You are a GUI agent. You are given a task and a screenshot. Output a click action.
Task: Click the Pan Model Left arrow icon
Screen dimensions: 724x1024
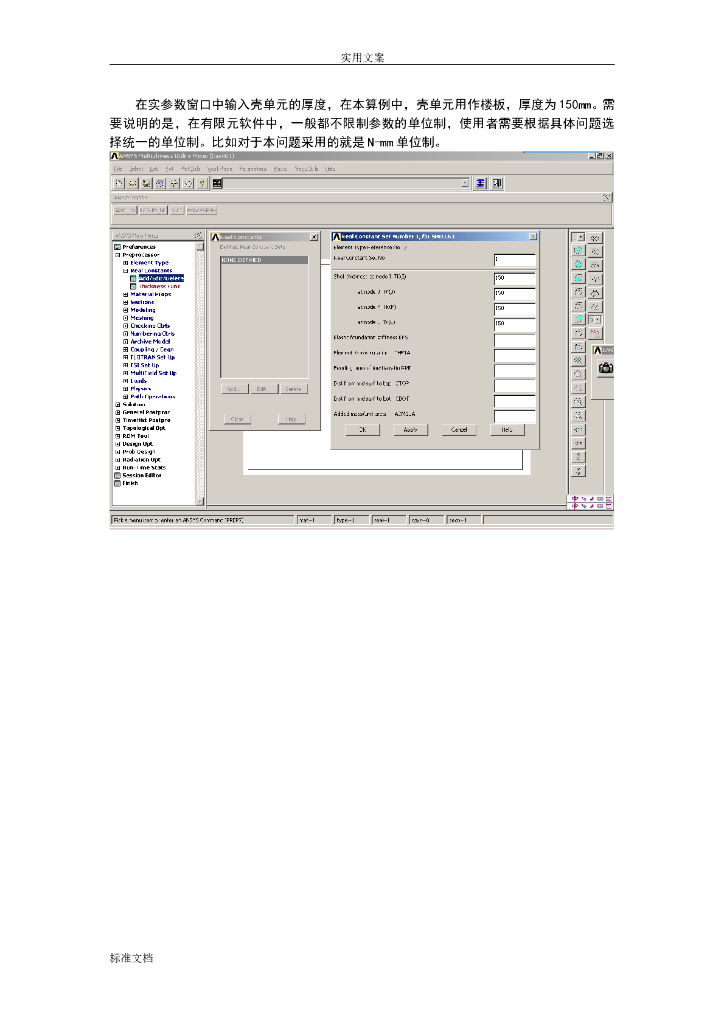click(x=578, y=430)
